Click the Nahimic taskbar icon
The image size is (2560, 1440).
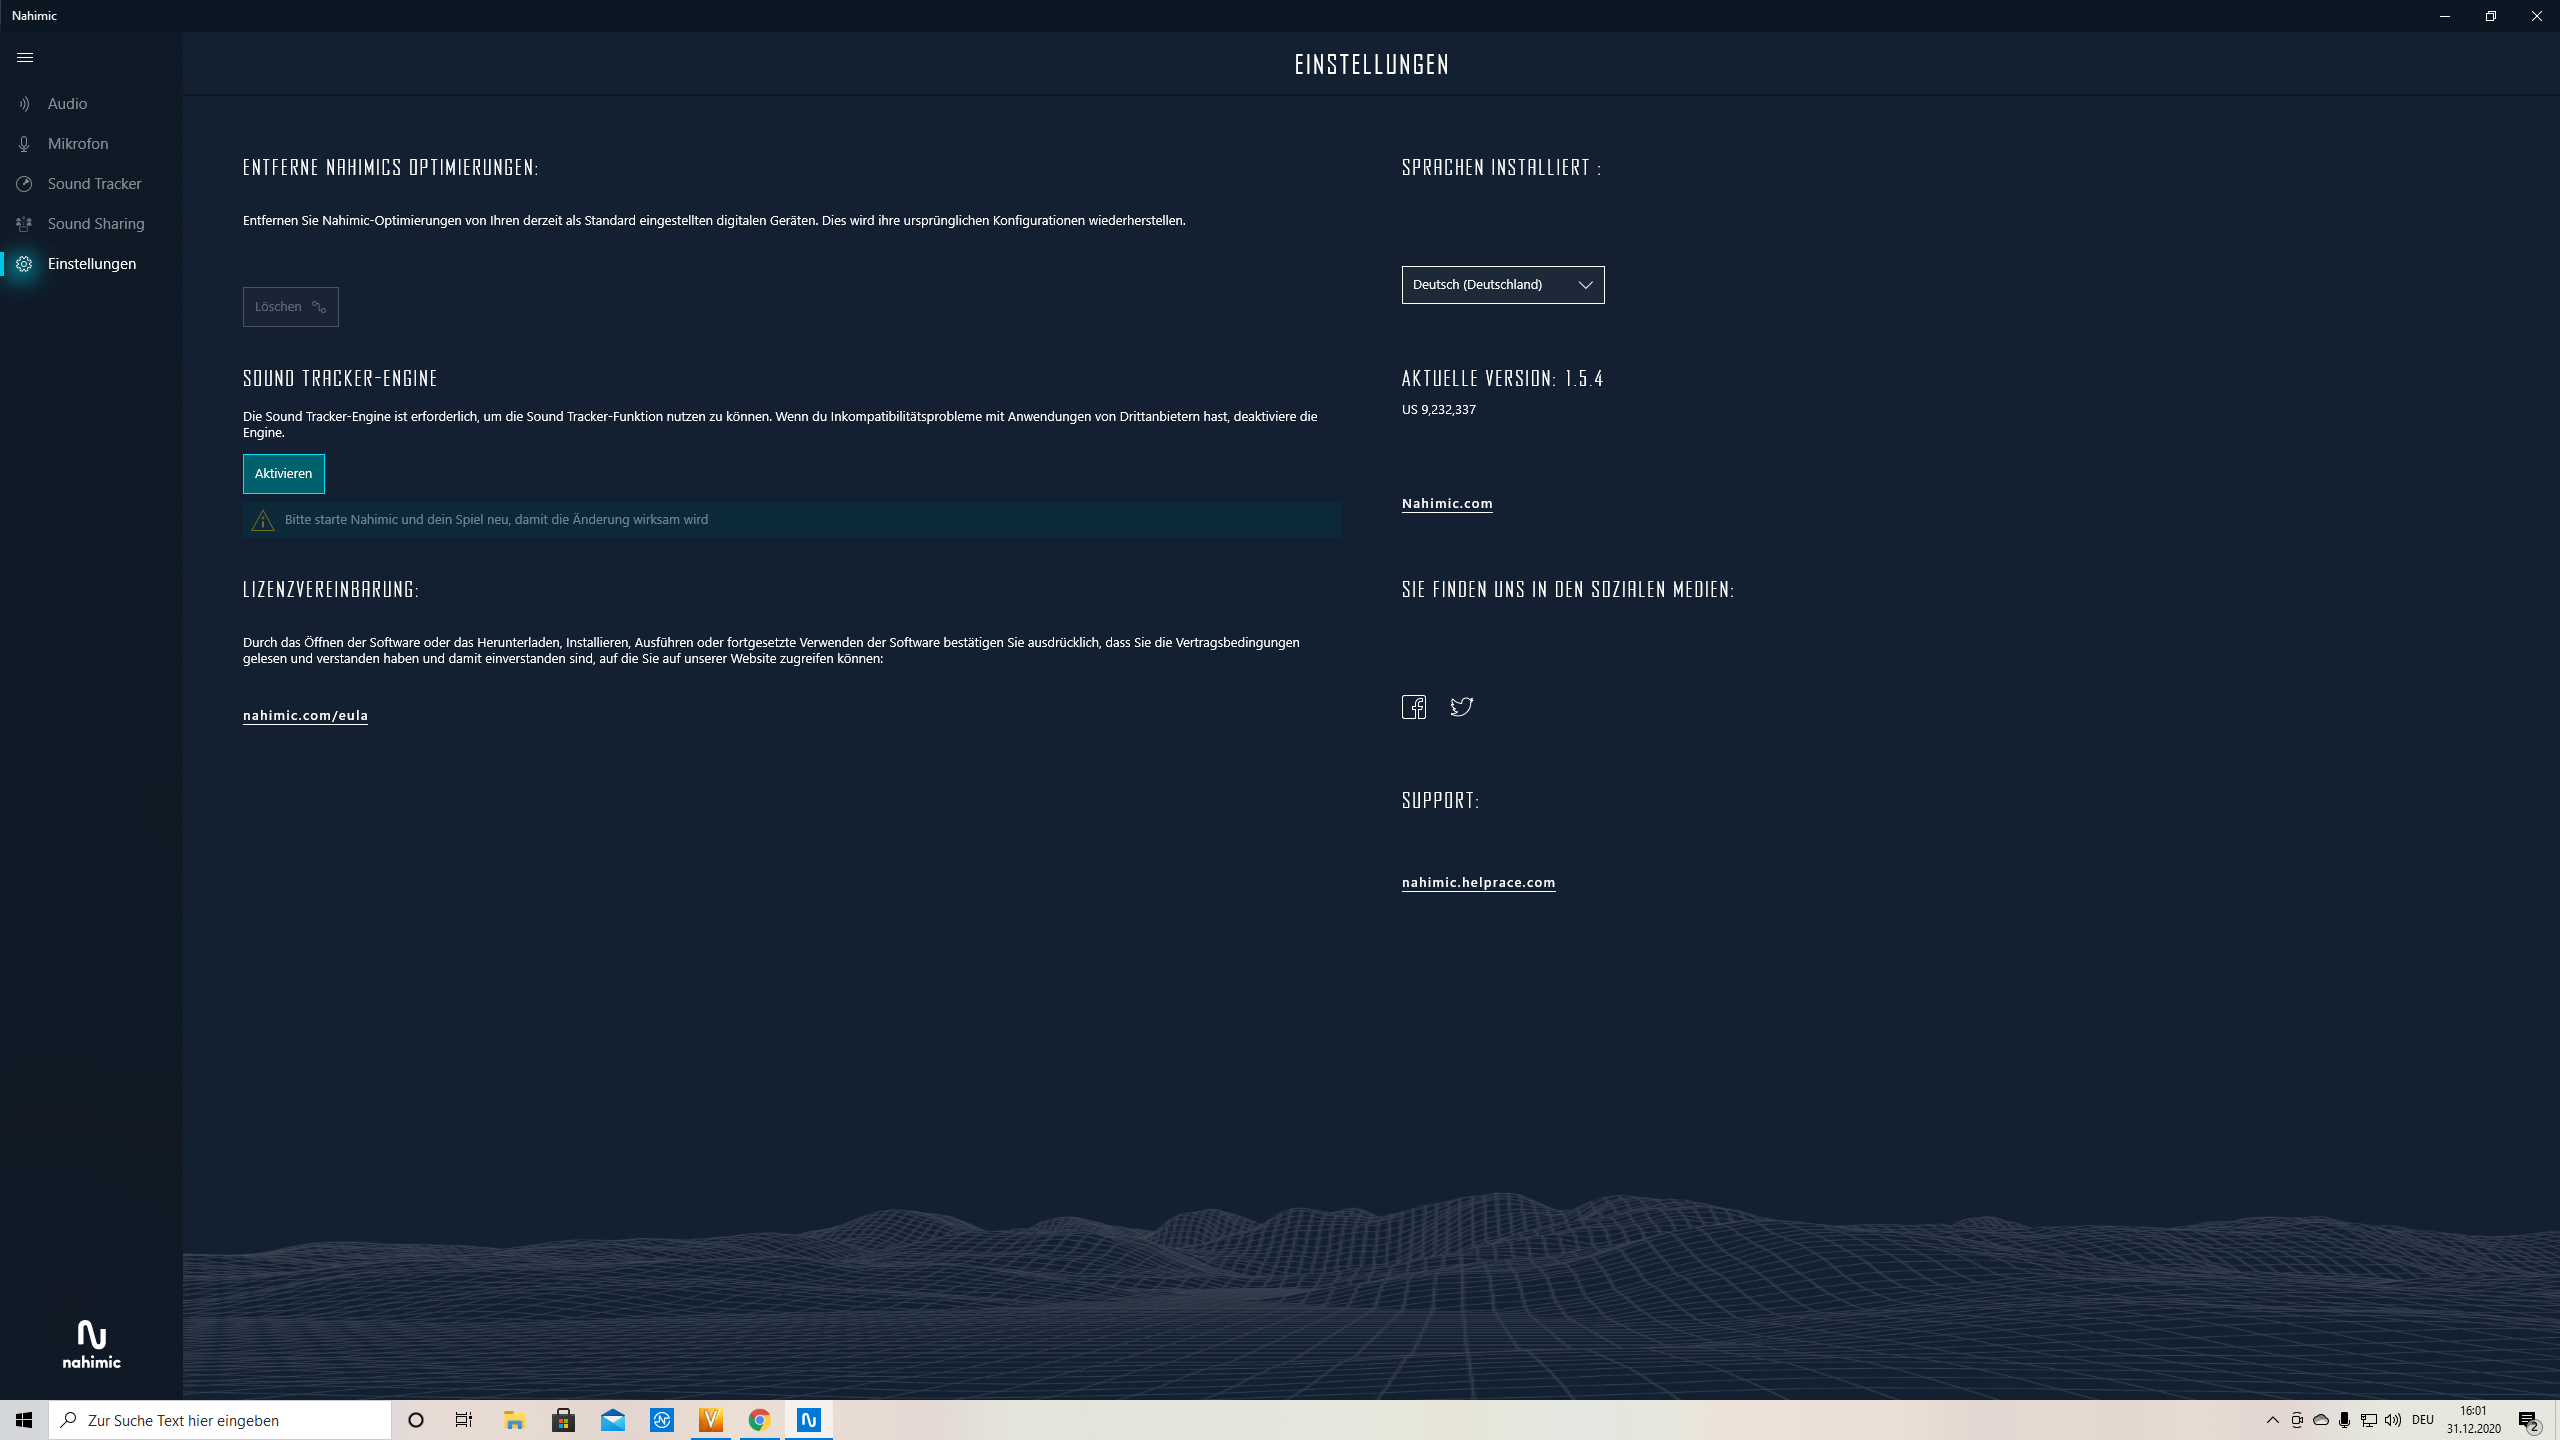tap(808, 1420)
